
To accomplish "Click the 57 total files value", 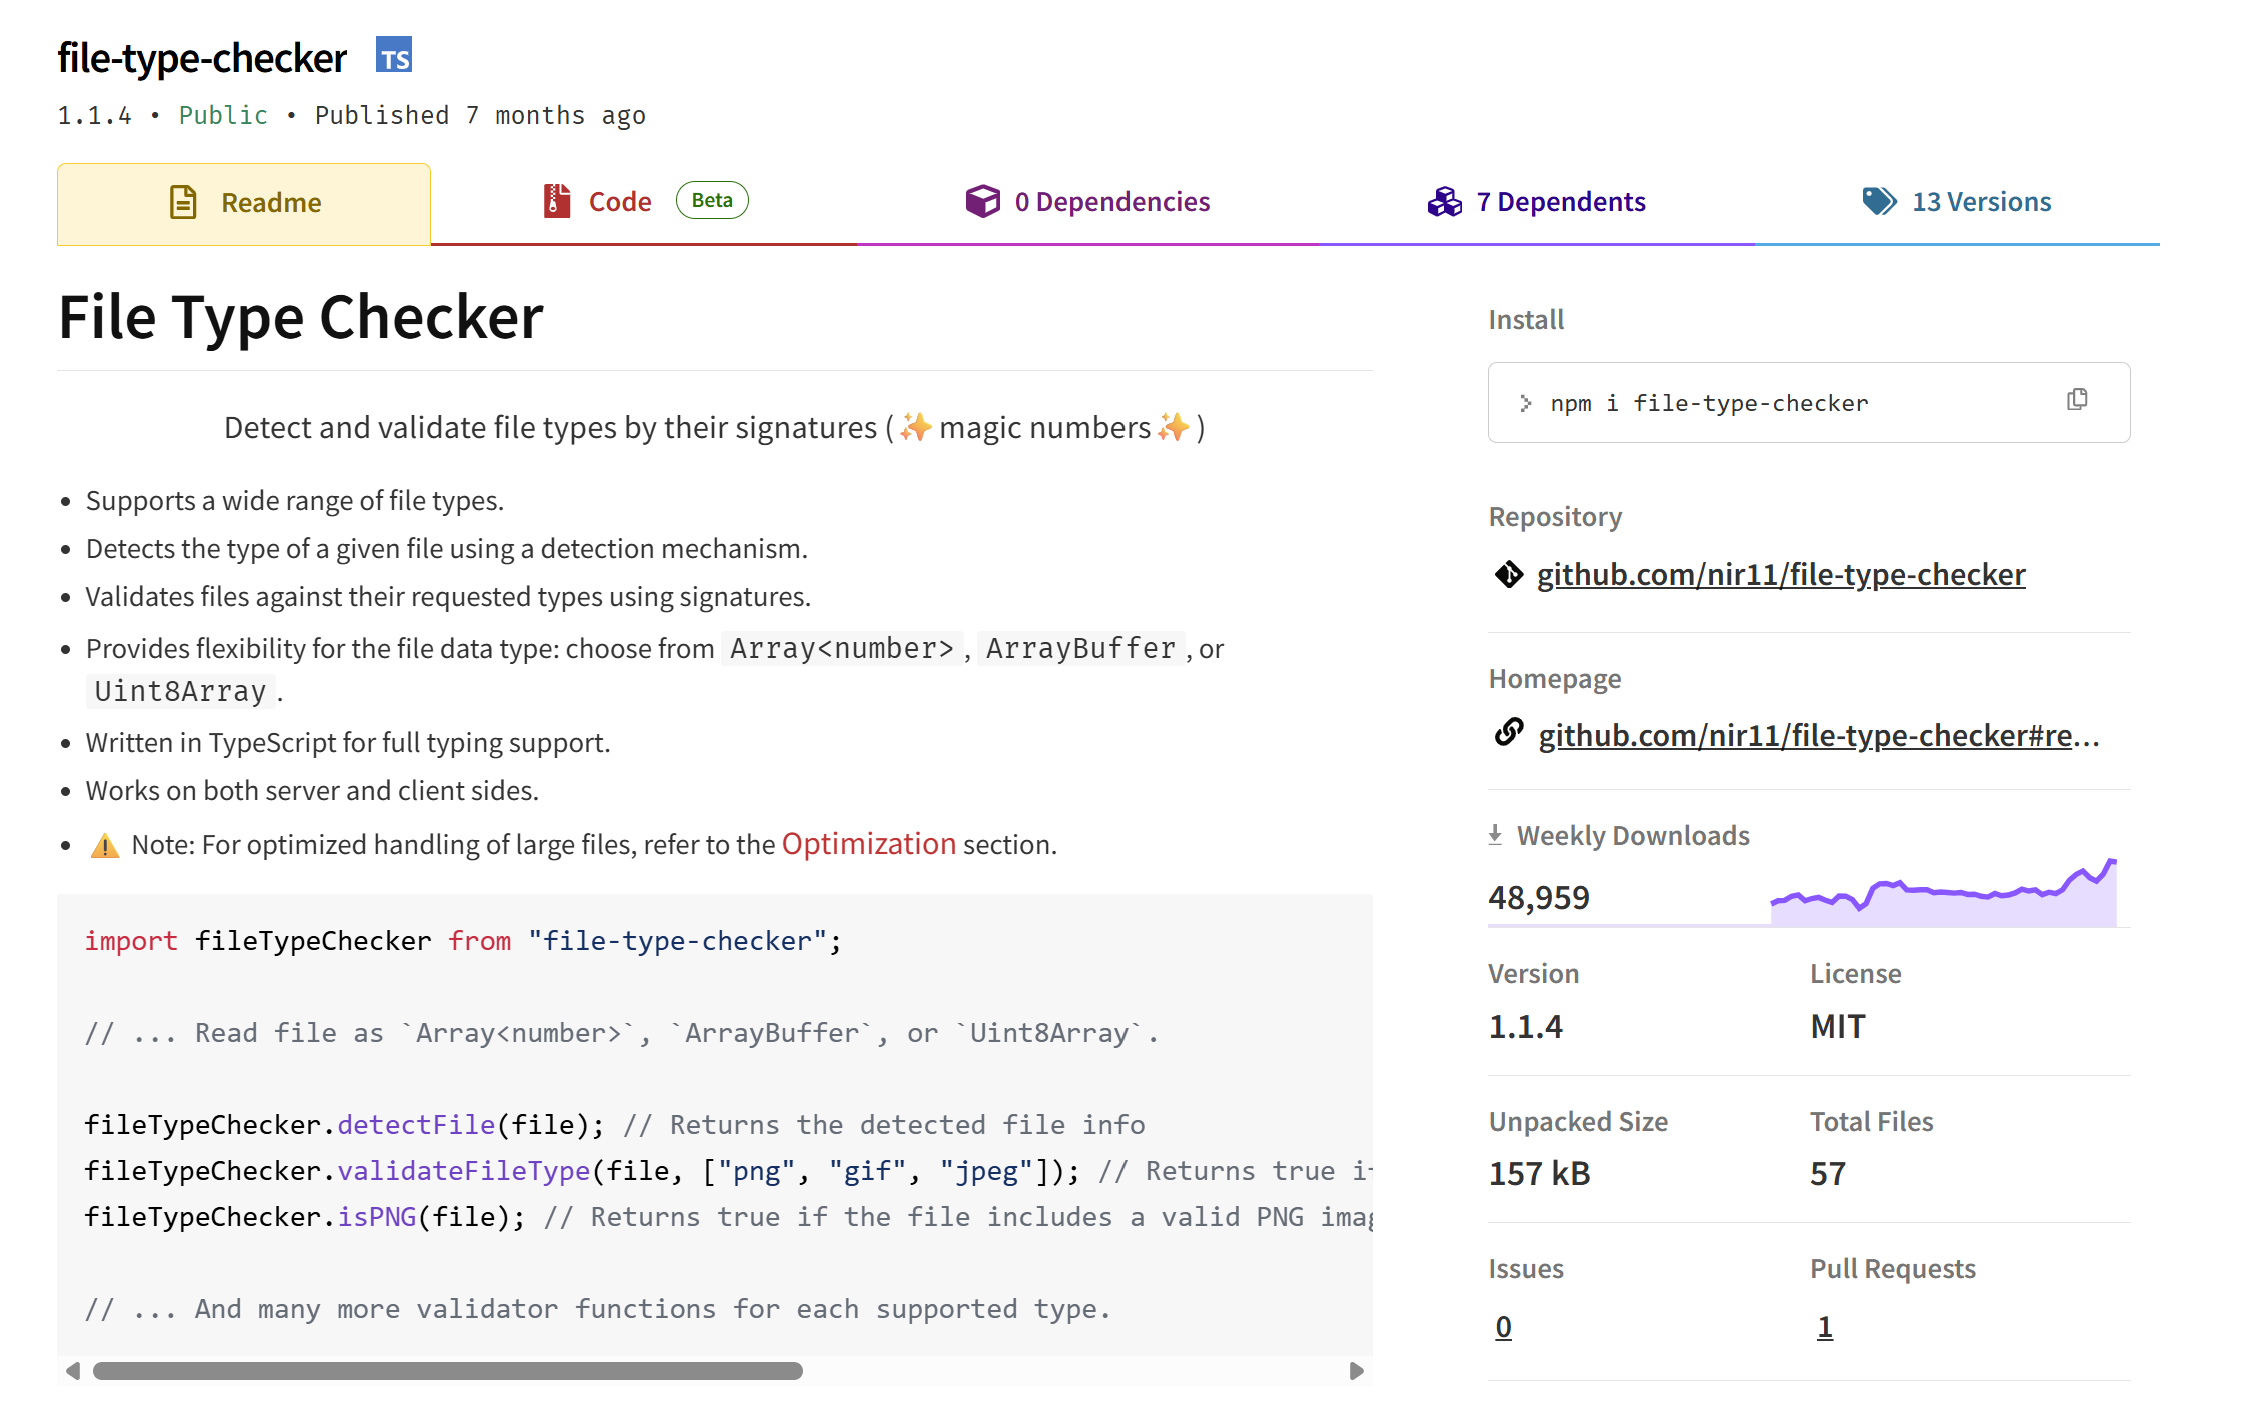I will click(x=1827, y=1173).
